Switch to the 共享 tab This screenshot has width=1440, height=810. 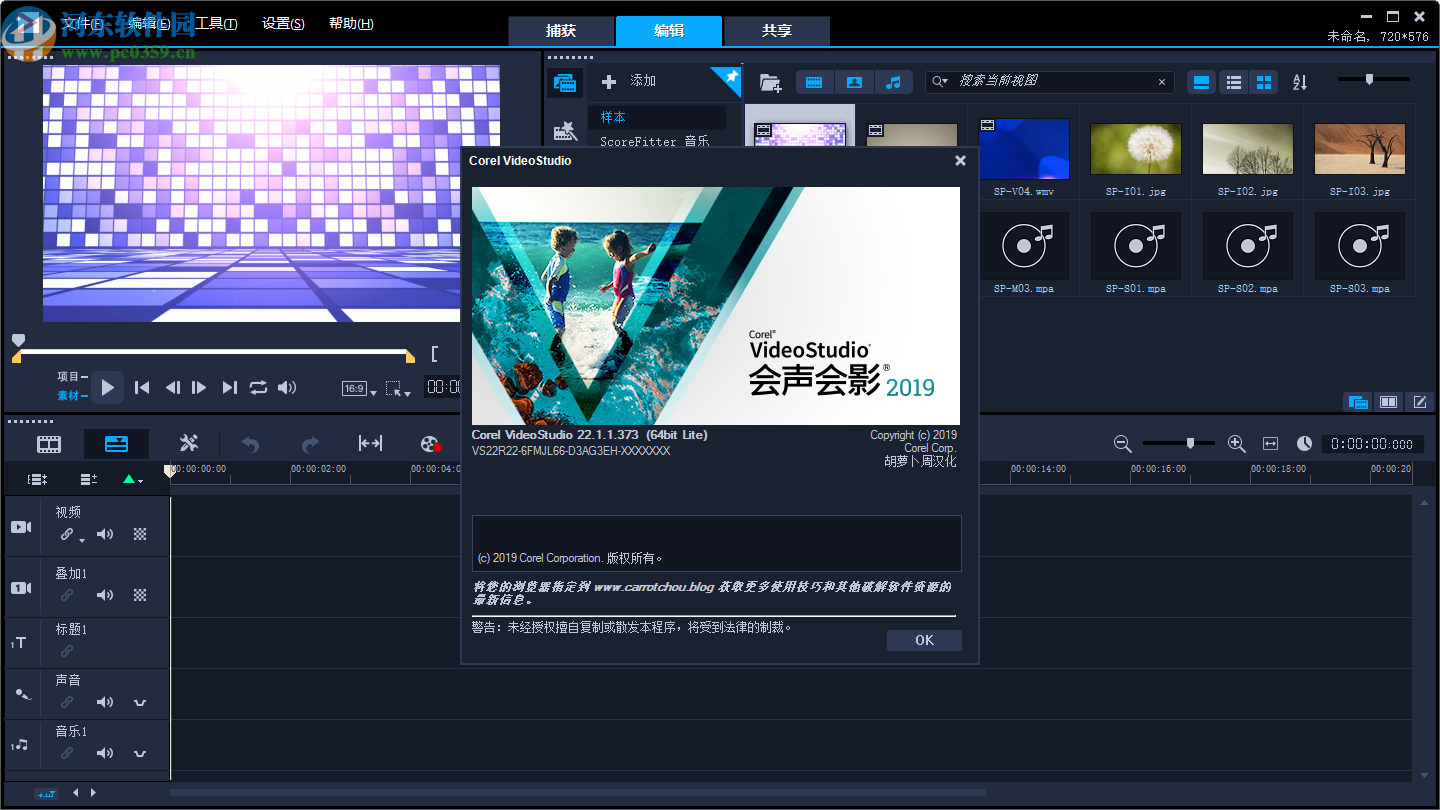[x=777, y=31]
